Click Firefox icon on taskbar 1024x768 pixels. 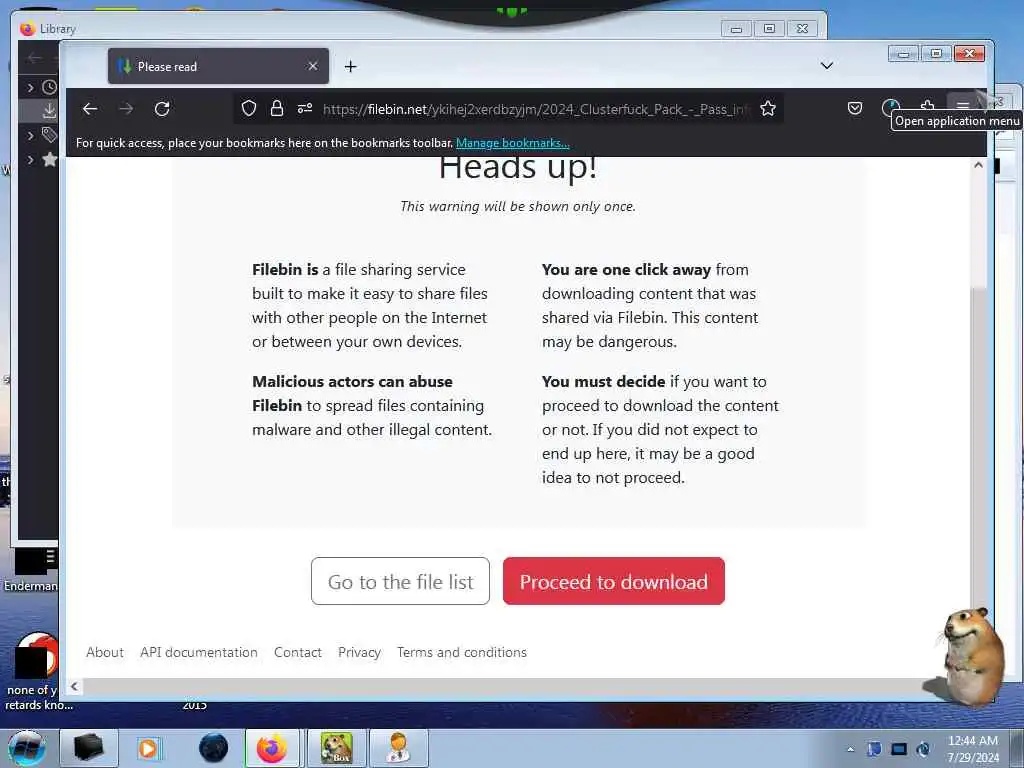[272, 748]
